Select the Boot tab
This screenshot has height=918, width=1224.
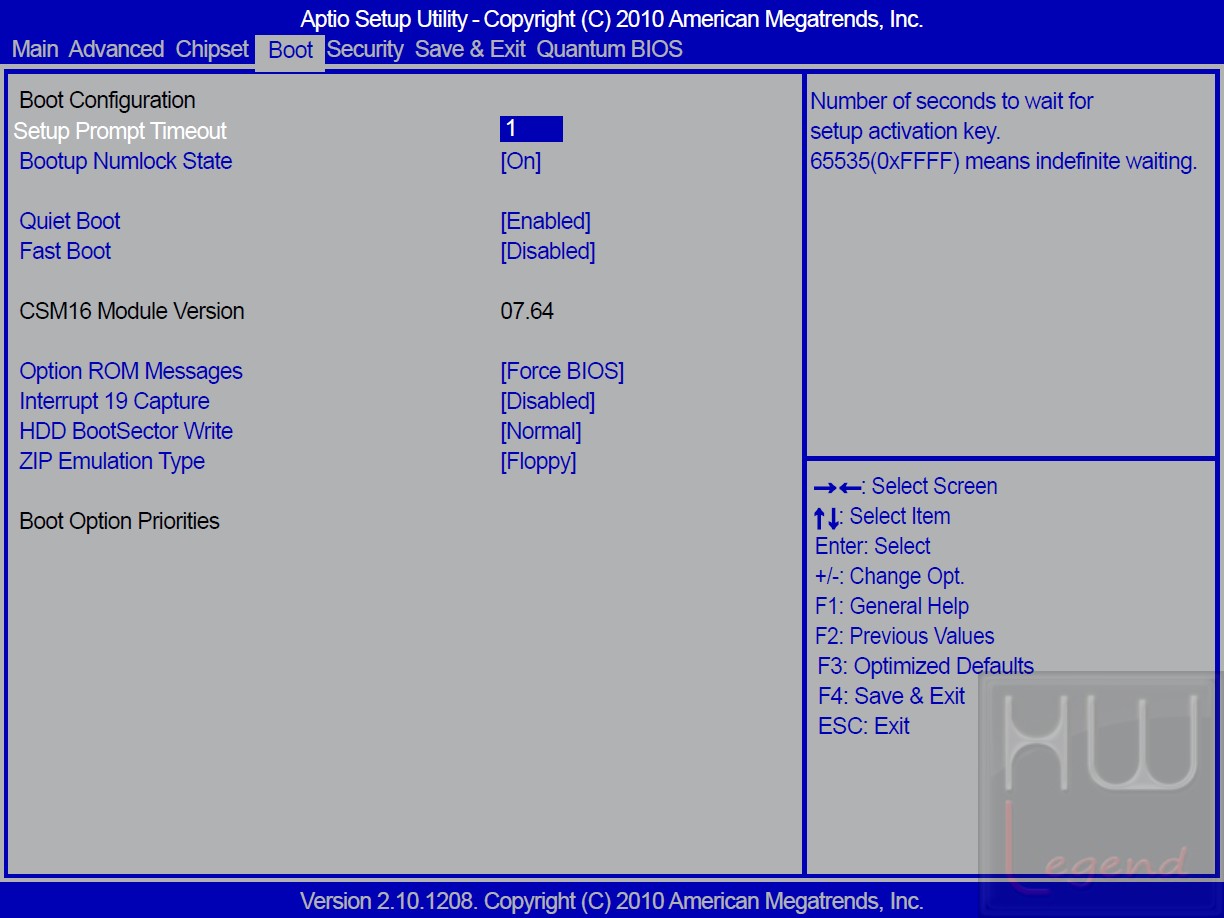(x=290, y=50)
